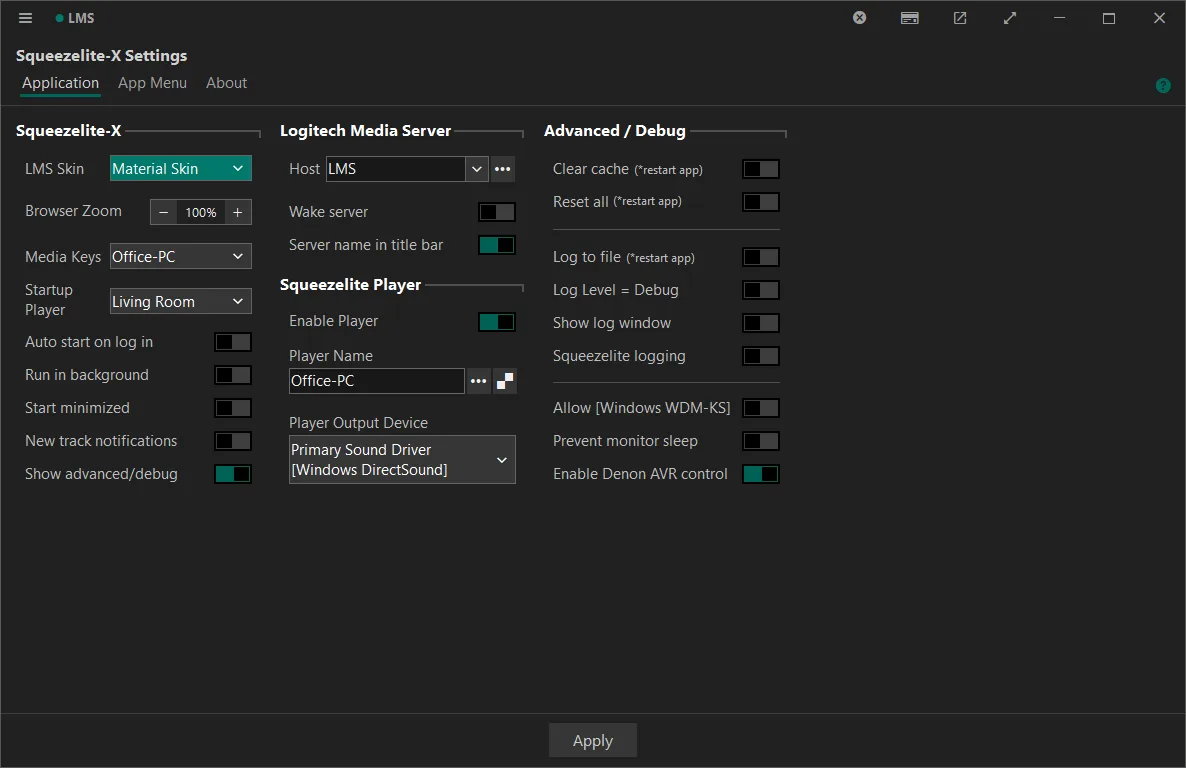Open the About tab
1186x768 pixels.
click(x=226, y=83)
